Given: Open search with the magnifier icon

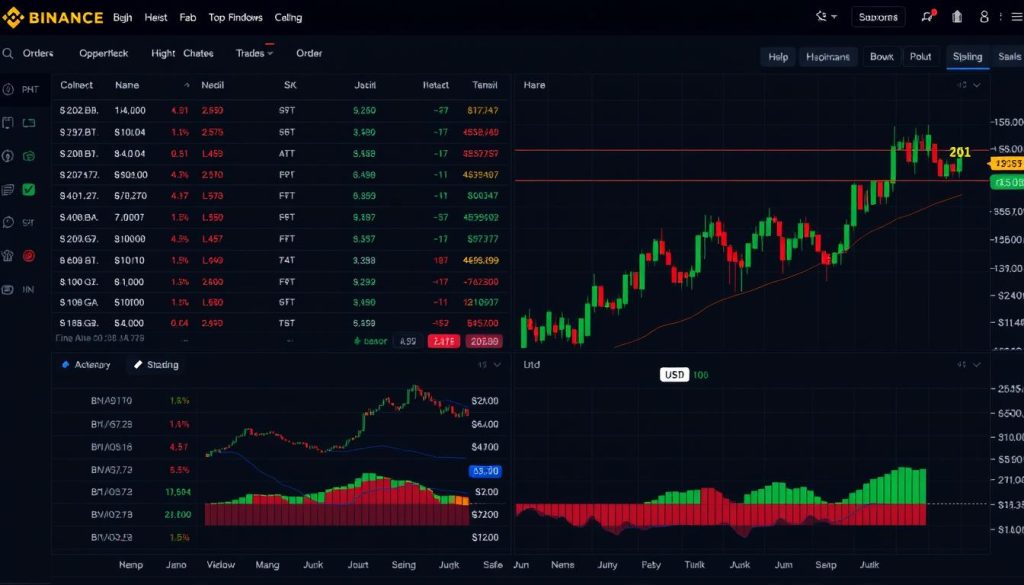Looking at the screenshot, I should click(8, 54).
